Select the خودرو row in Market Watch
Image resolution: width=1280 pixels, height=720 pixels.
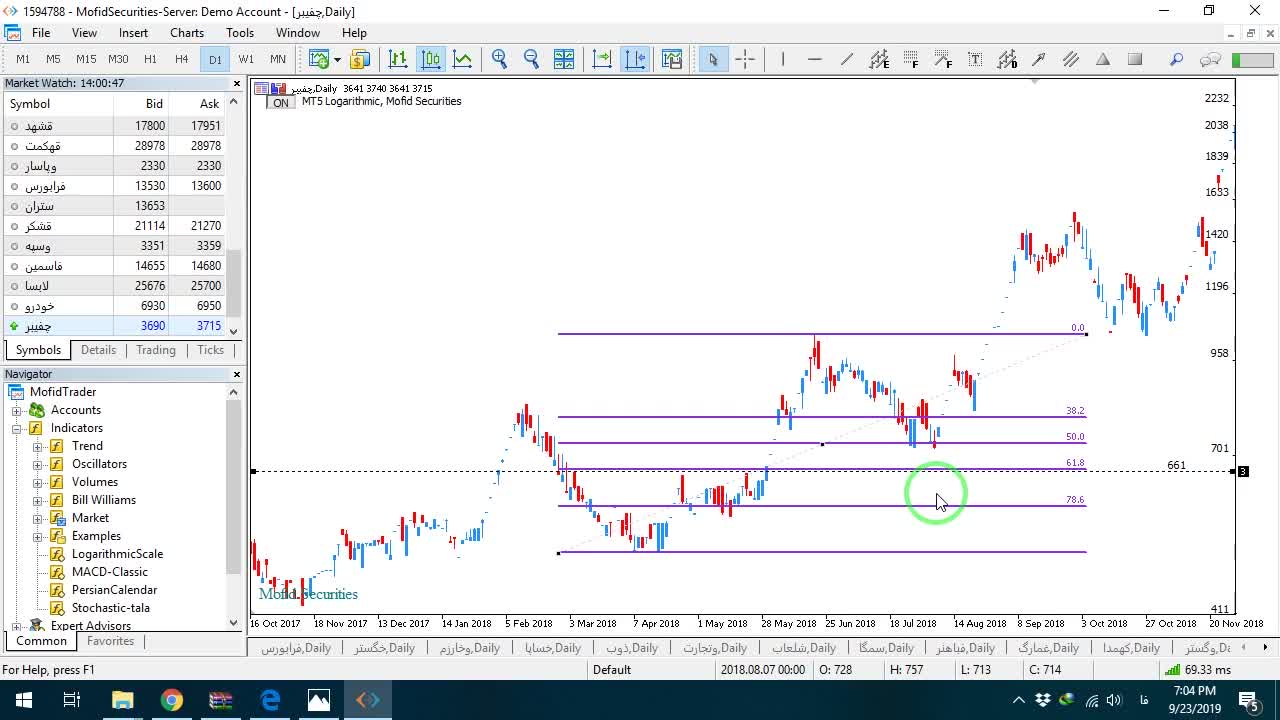(114, 306)
